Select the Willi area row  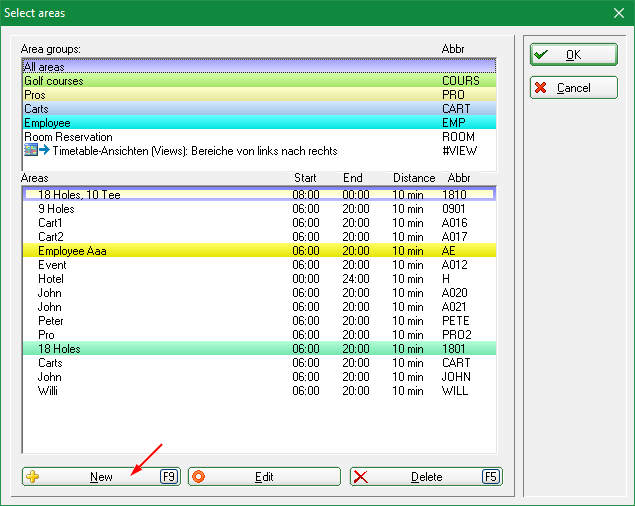click(x=259, y=391)
